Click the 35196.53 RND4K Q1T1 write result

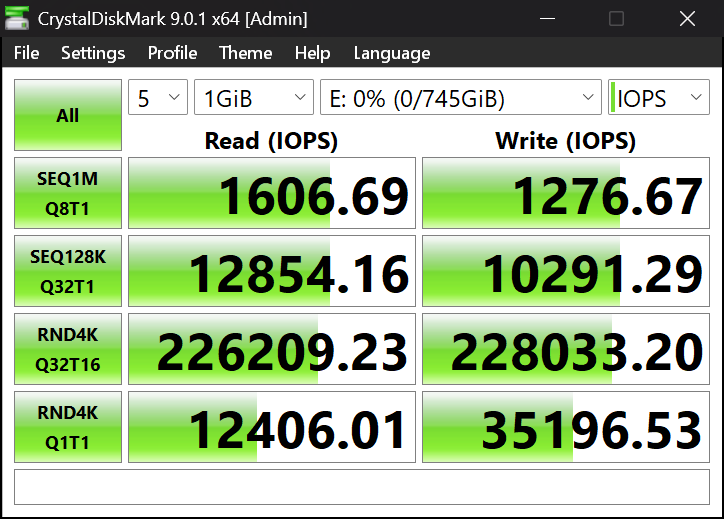566,427
